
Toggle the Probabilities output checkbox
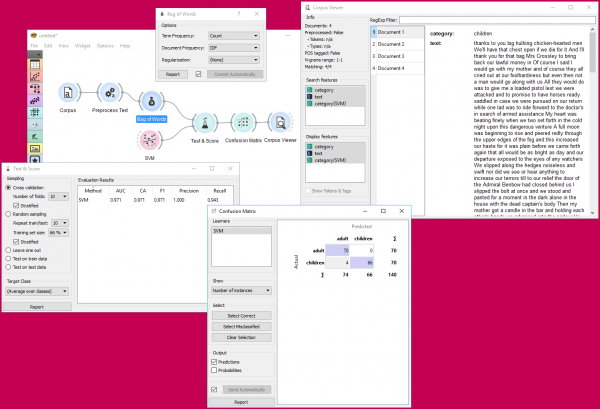(214, 370)
